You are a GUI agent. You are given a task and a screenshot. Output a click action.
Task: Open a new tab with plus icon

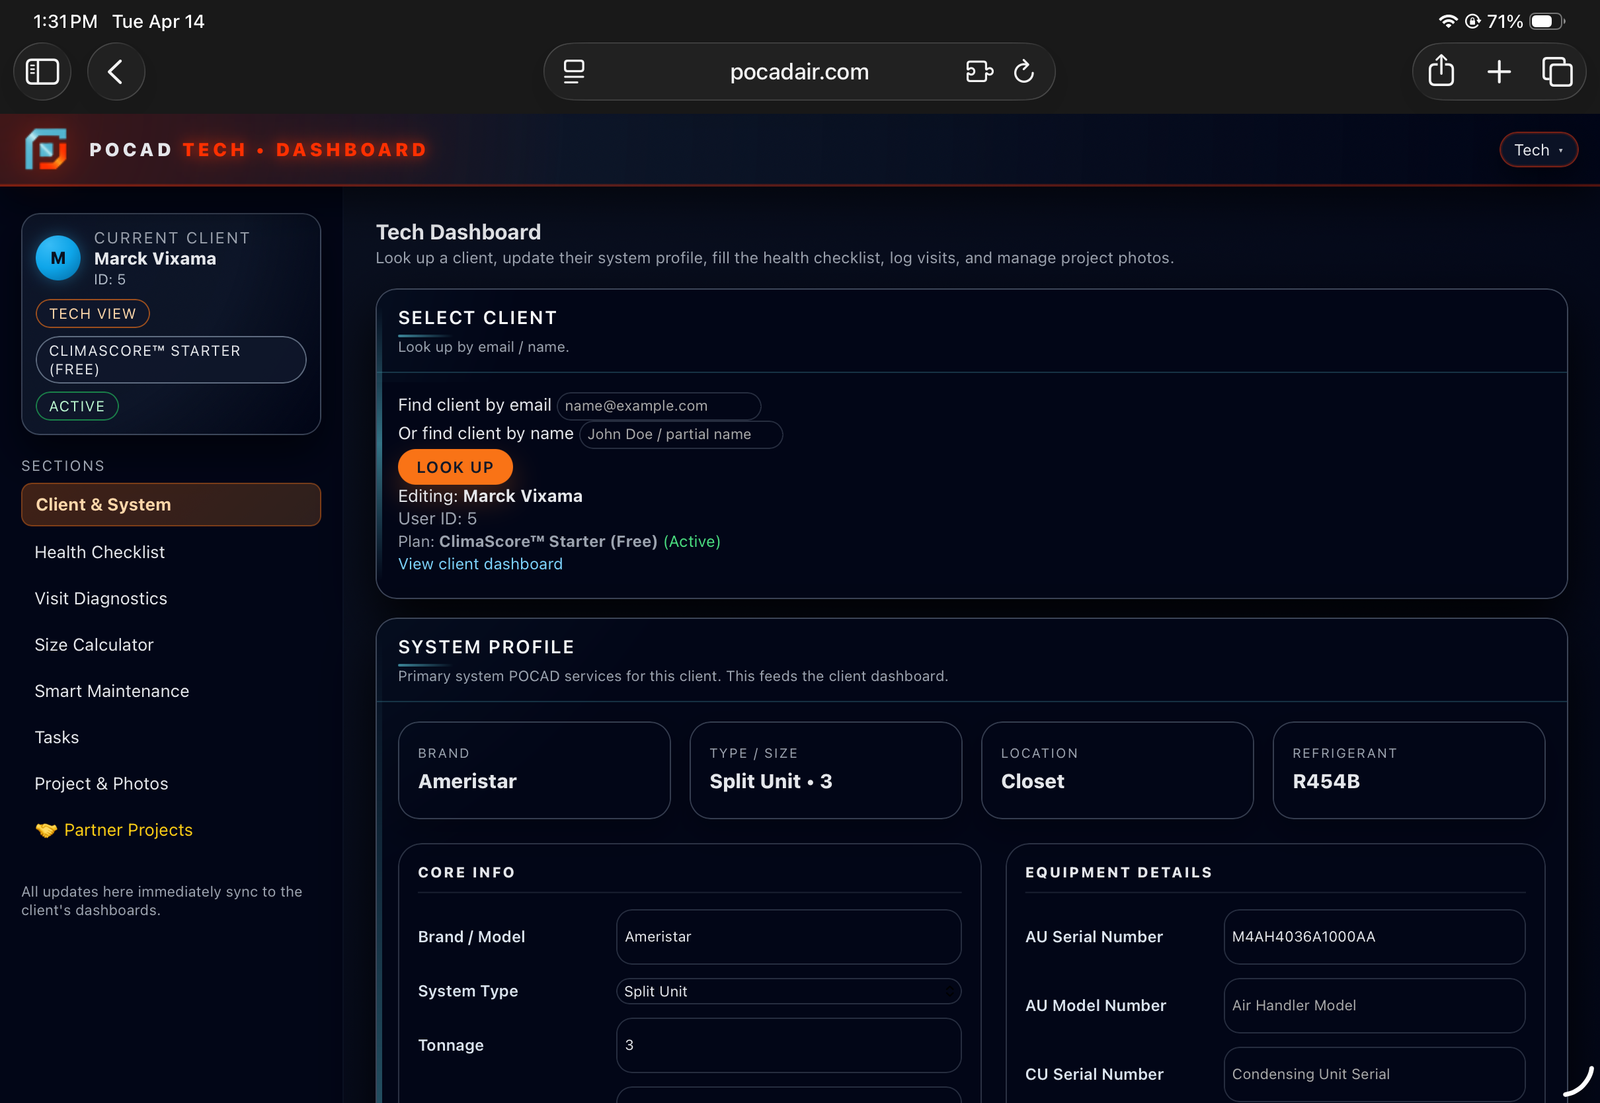coord(1499,72)
